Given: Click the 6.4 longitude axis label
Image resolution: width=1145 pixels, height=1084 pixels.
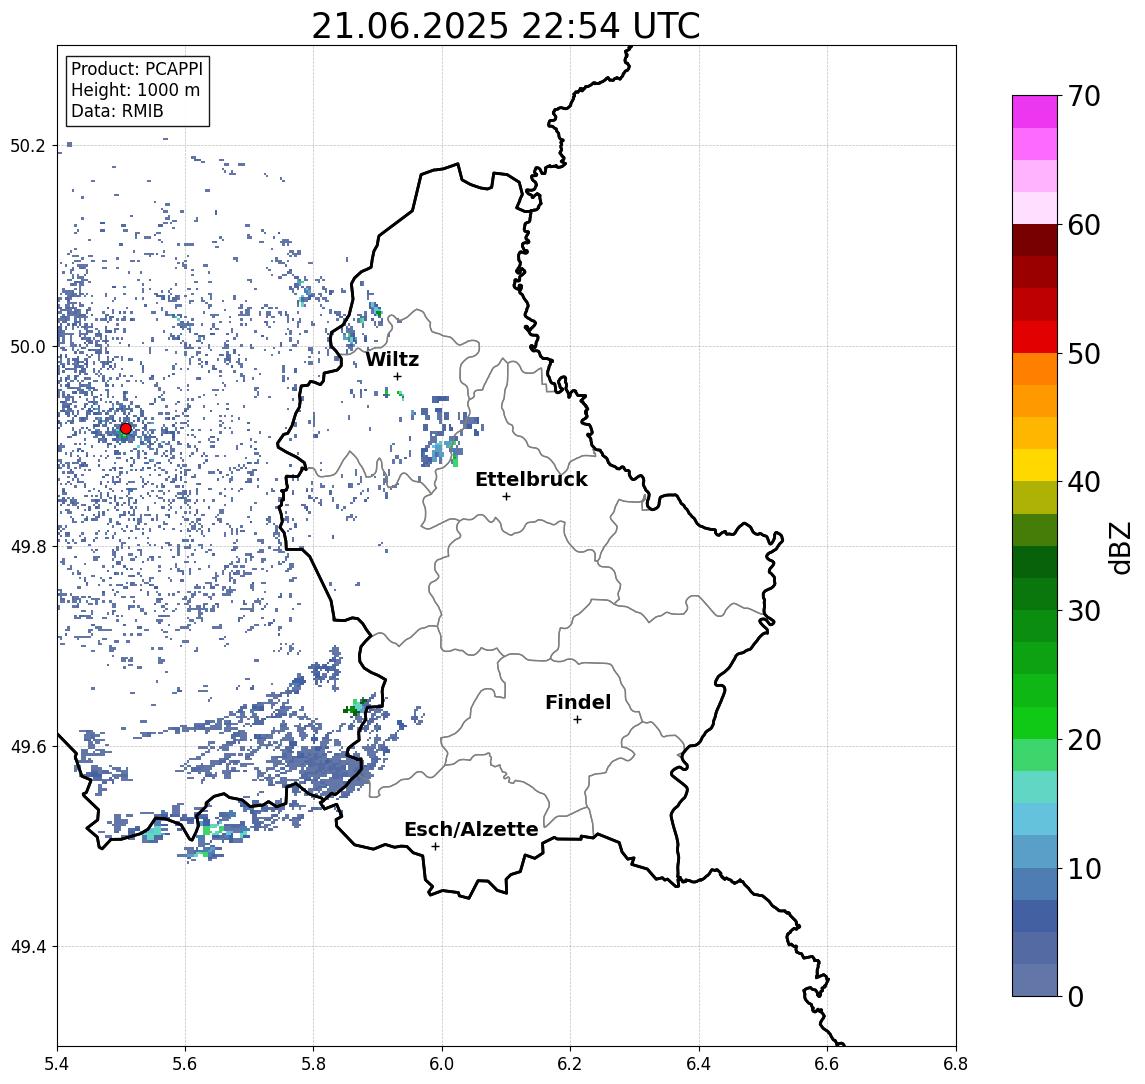Looking at the screenshot, I should (x=699, y=1064).
